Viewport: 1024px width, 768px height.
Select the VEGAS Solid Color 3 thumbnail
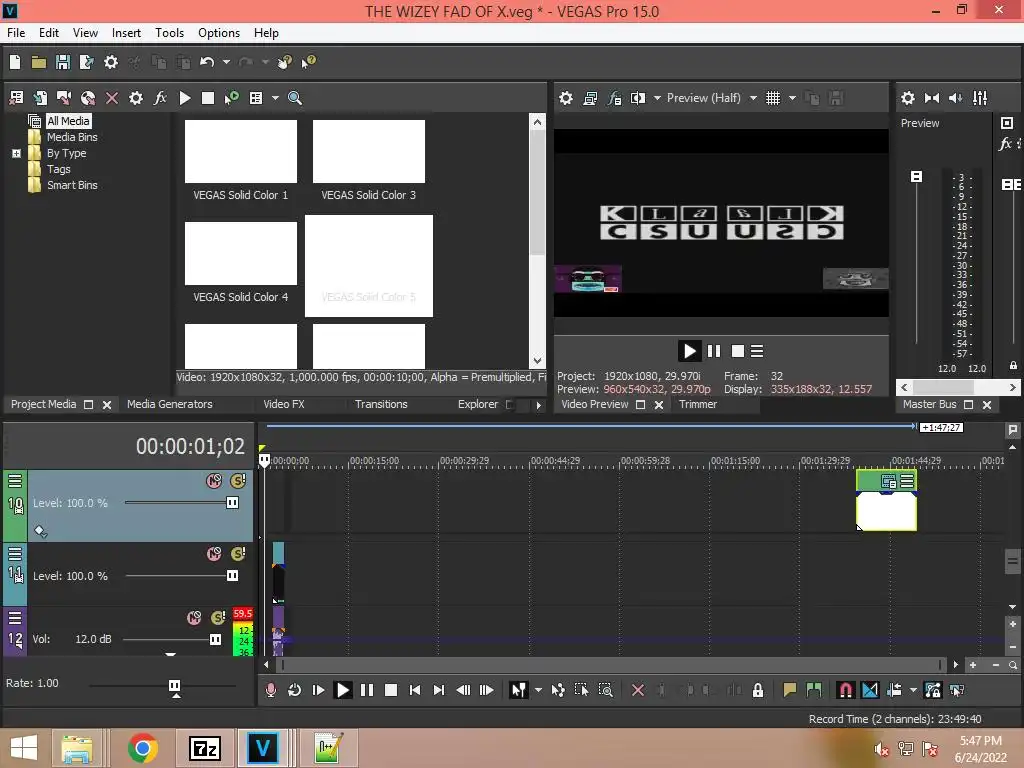(368, 152)
